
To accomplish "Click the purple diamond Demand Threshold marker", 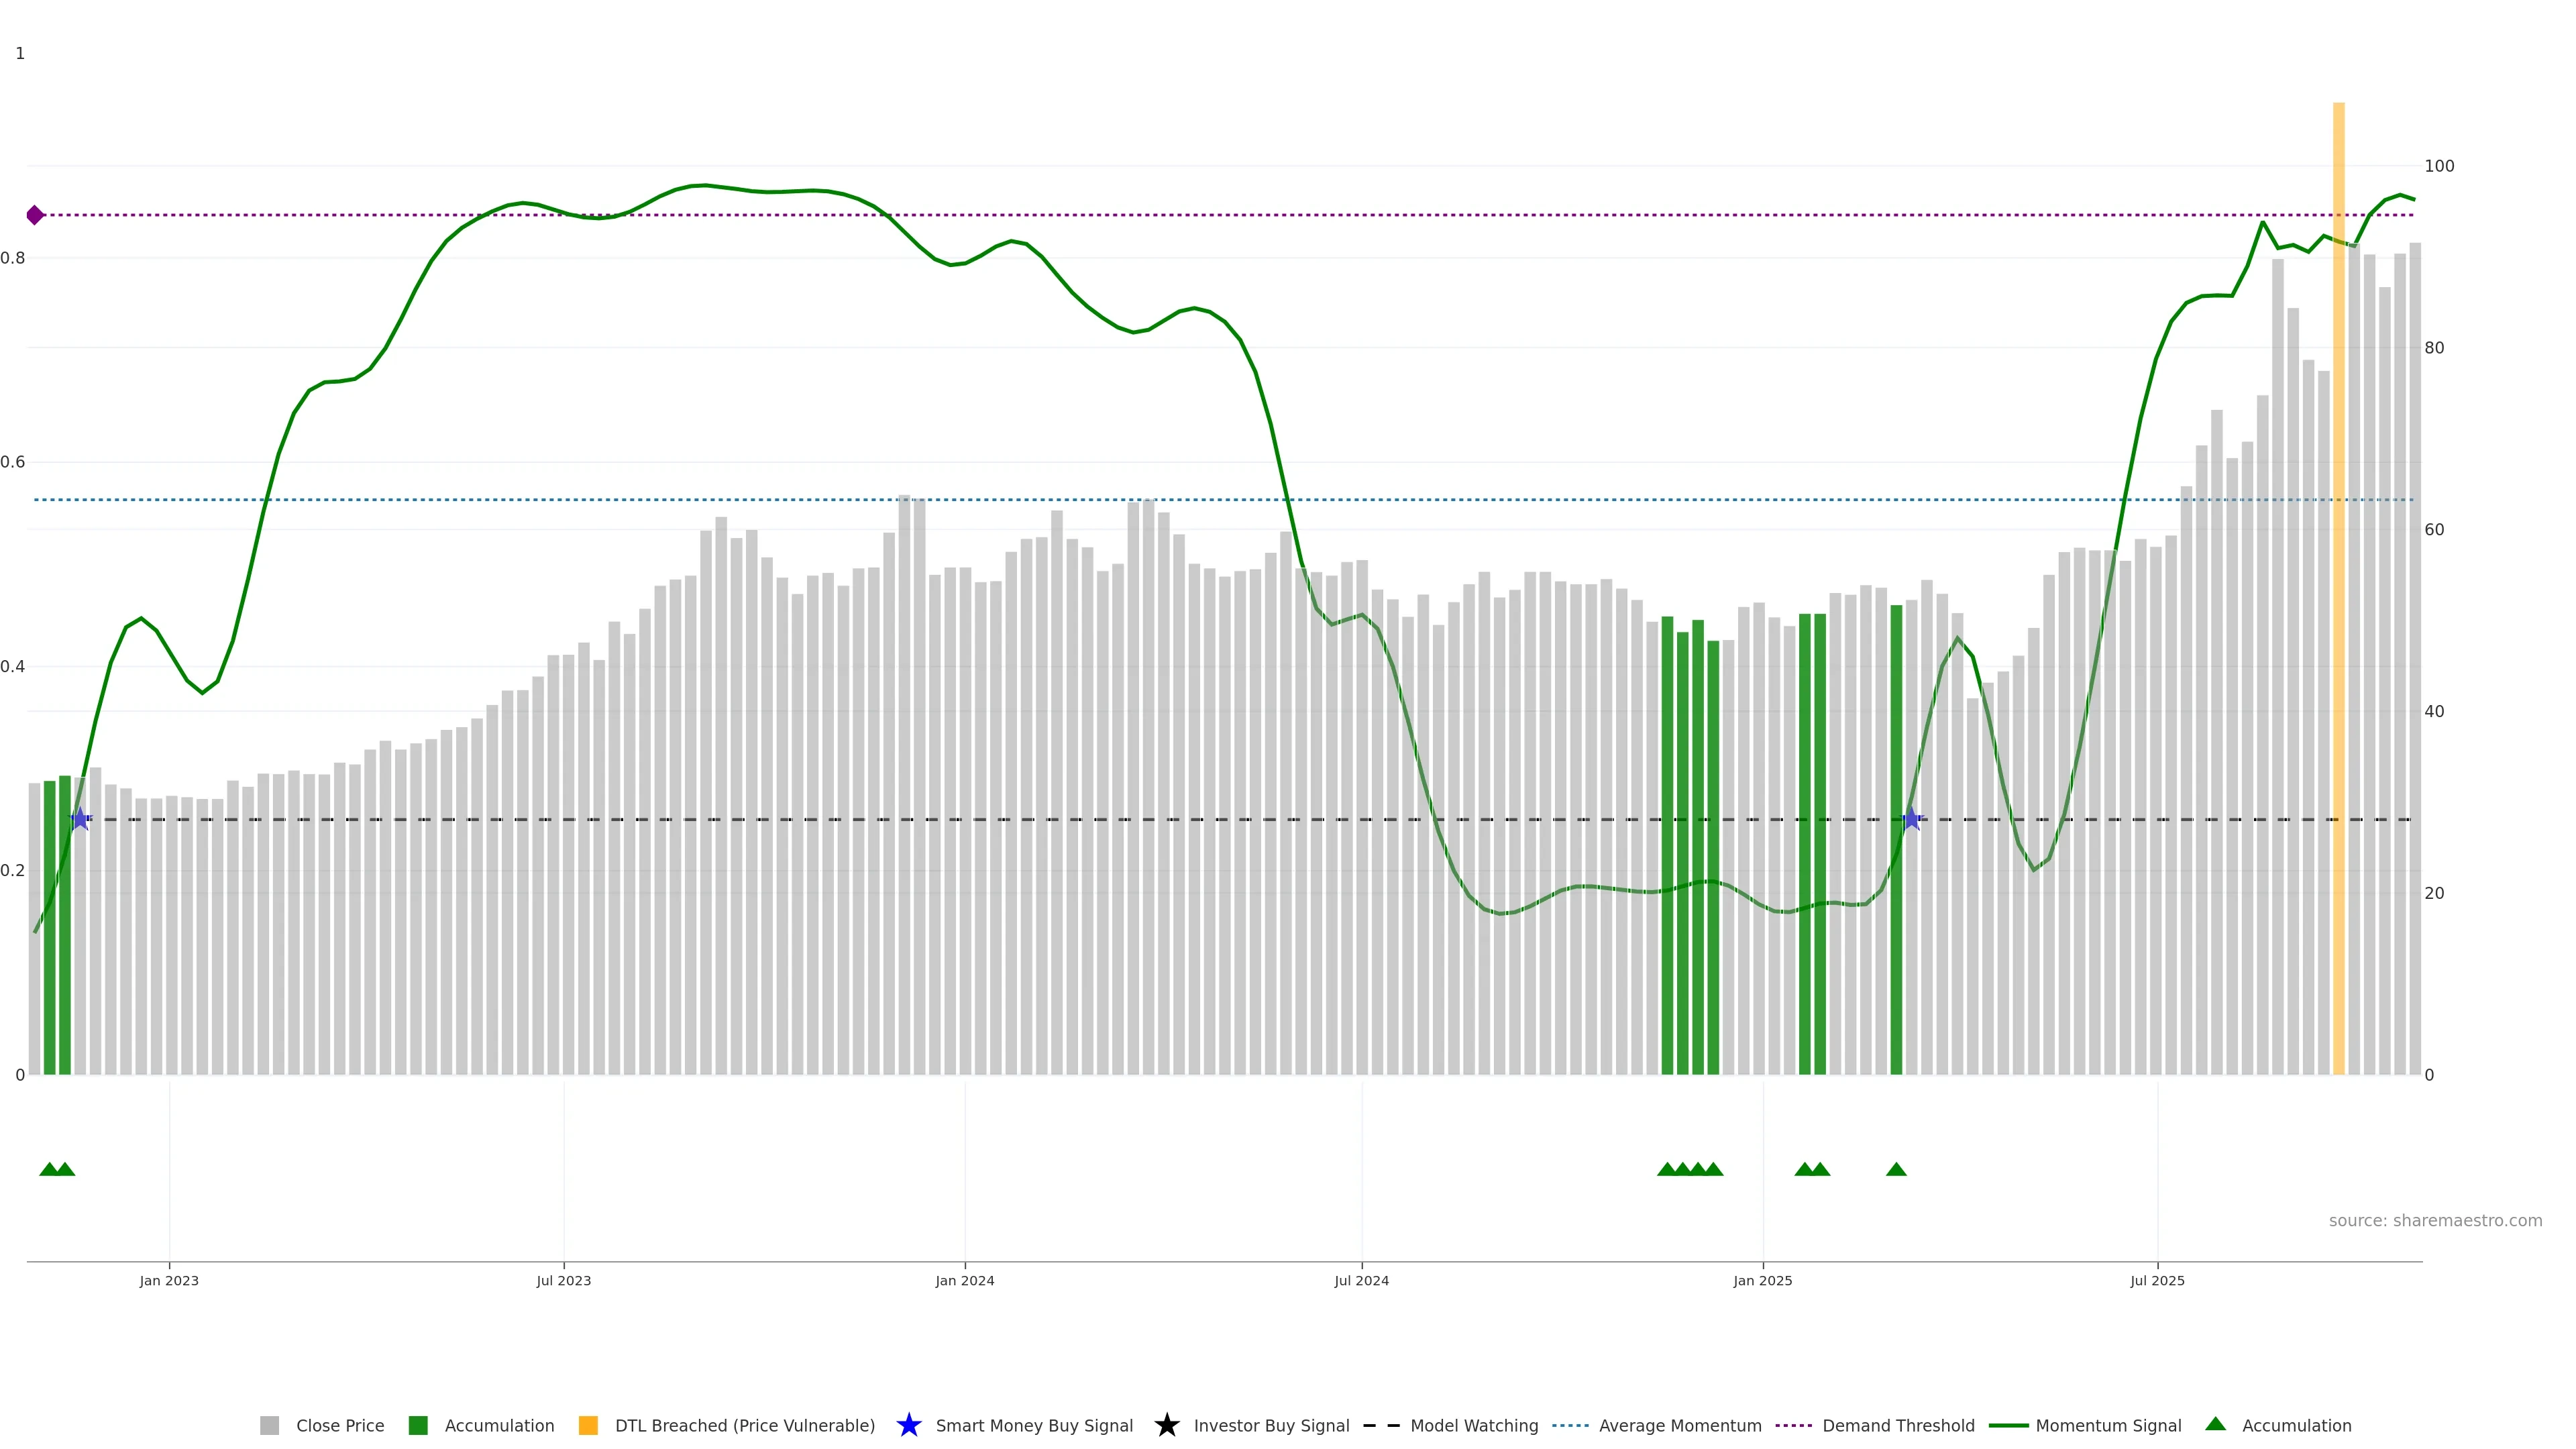I will point(35,215).
